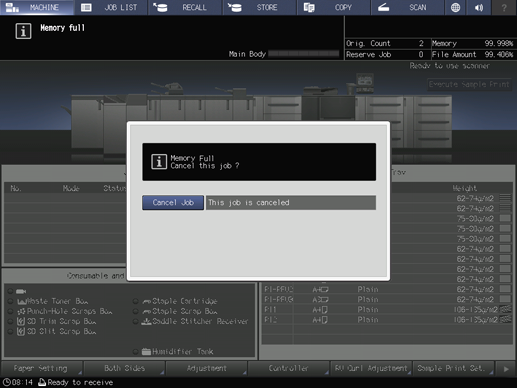Click the SD Trim Scrap Box icon
This screenshot has width=517, height=388.
point(21,322)
